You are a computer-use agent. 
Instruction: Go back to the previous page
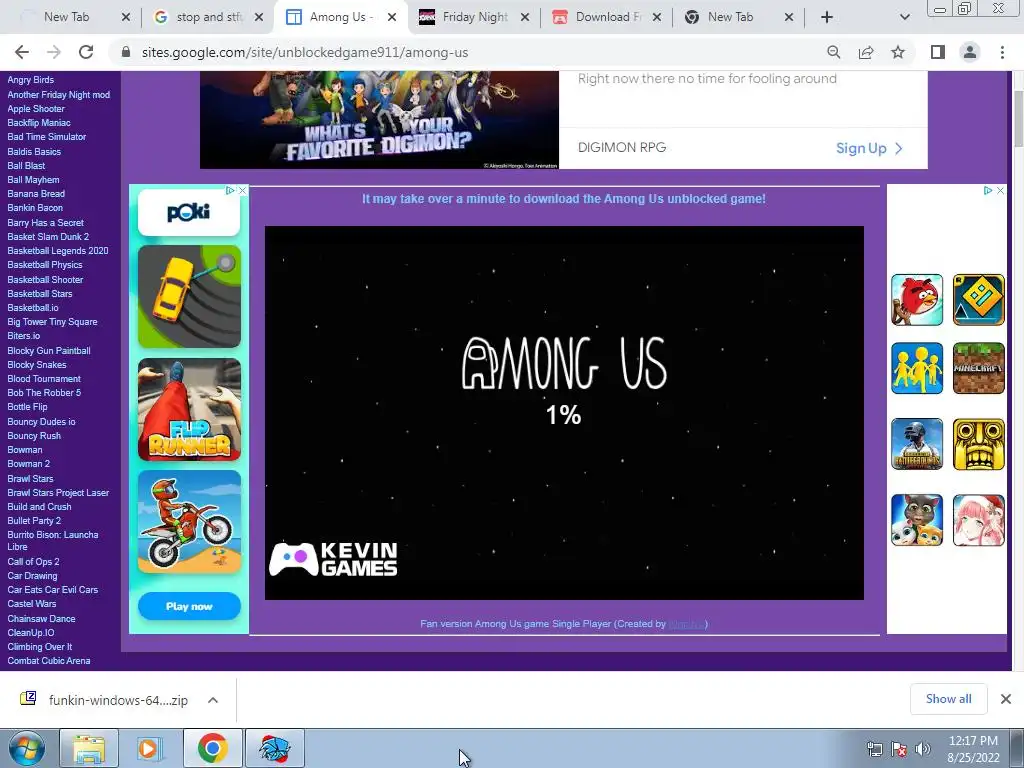(22, 52)
